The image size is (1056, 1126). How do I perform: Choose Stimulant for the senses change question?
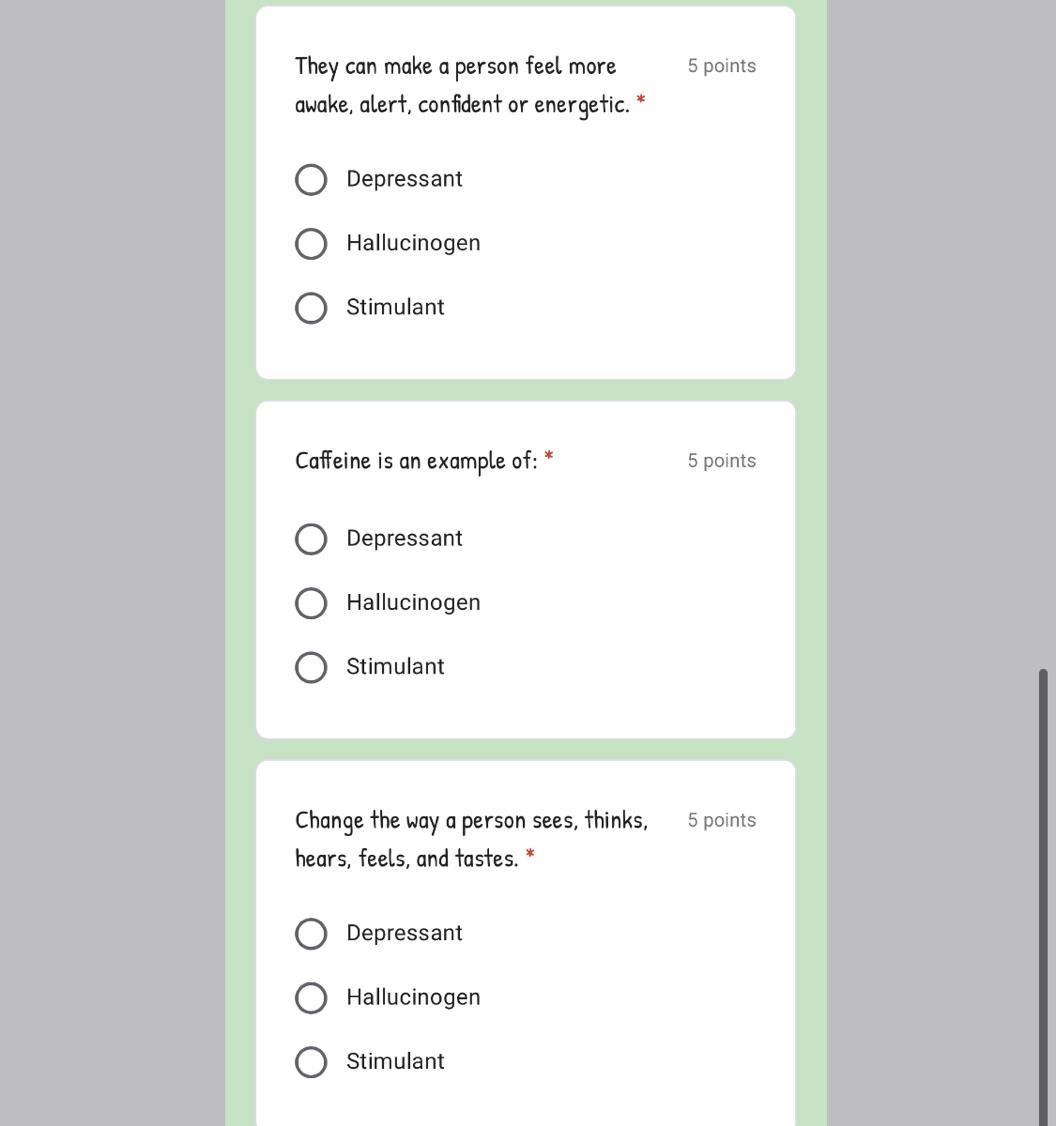click(311, 1062)
